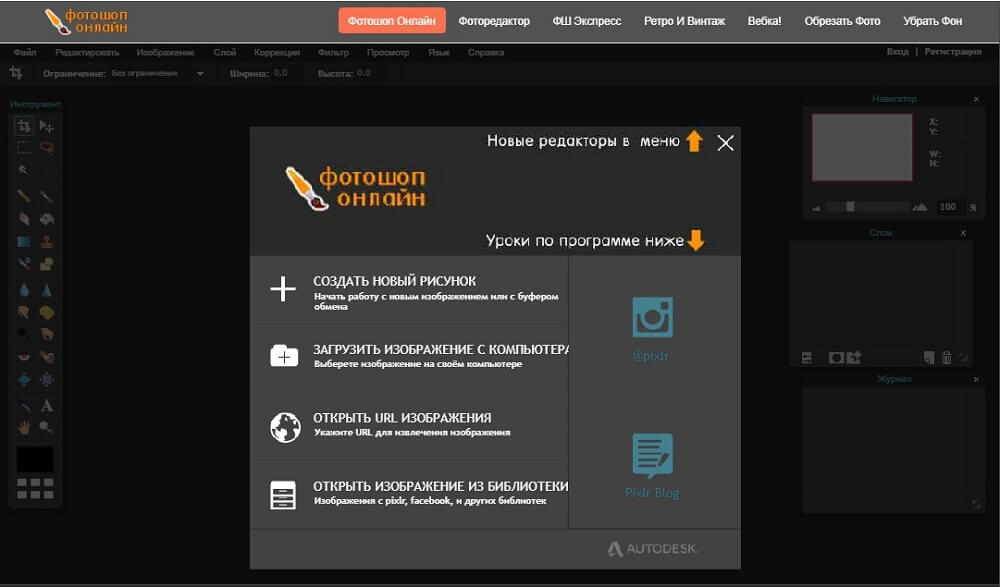
Task: Click the Navigator zoom-out mountain icon
Action: (x=817, y=208)
